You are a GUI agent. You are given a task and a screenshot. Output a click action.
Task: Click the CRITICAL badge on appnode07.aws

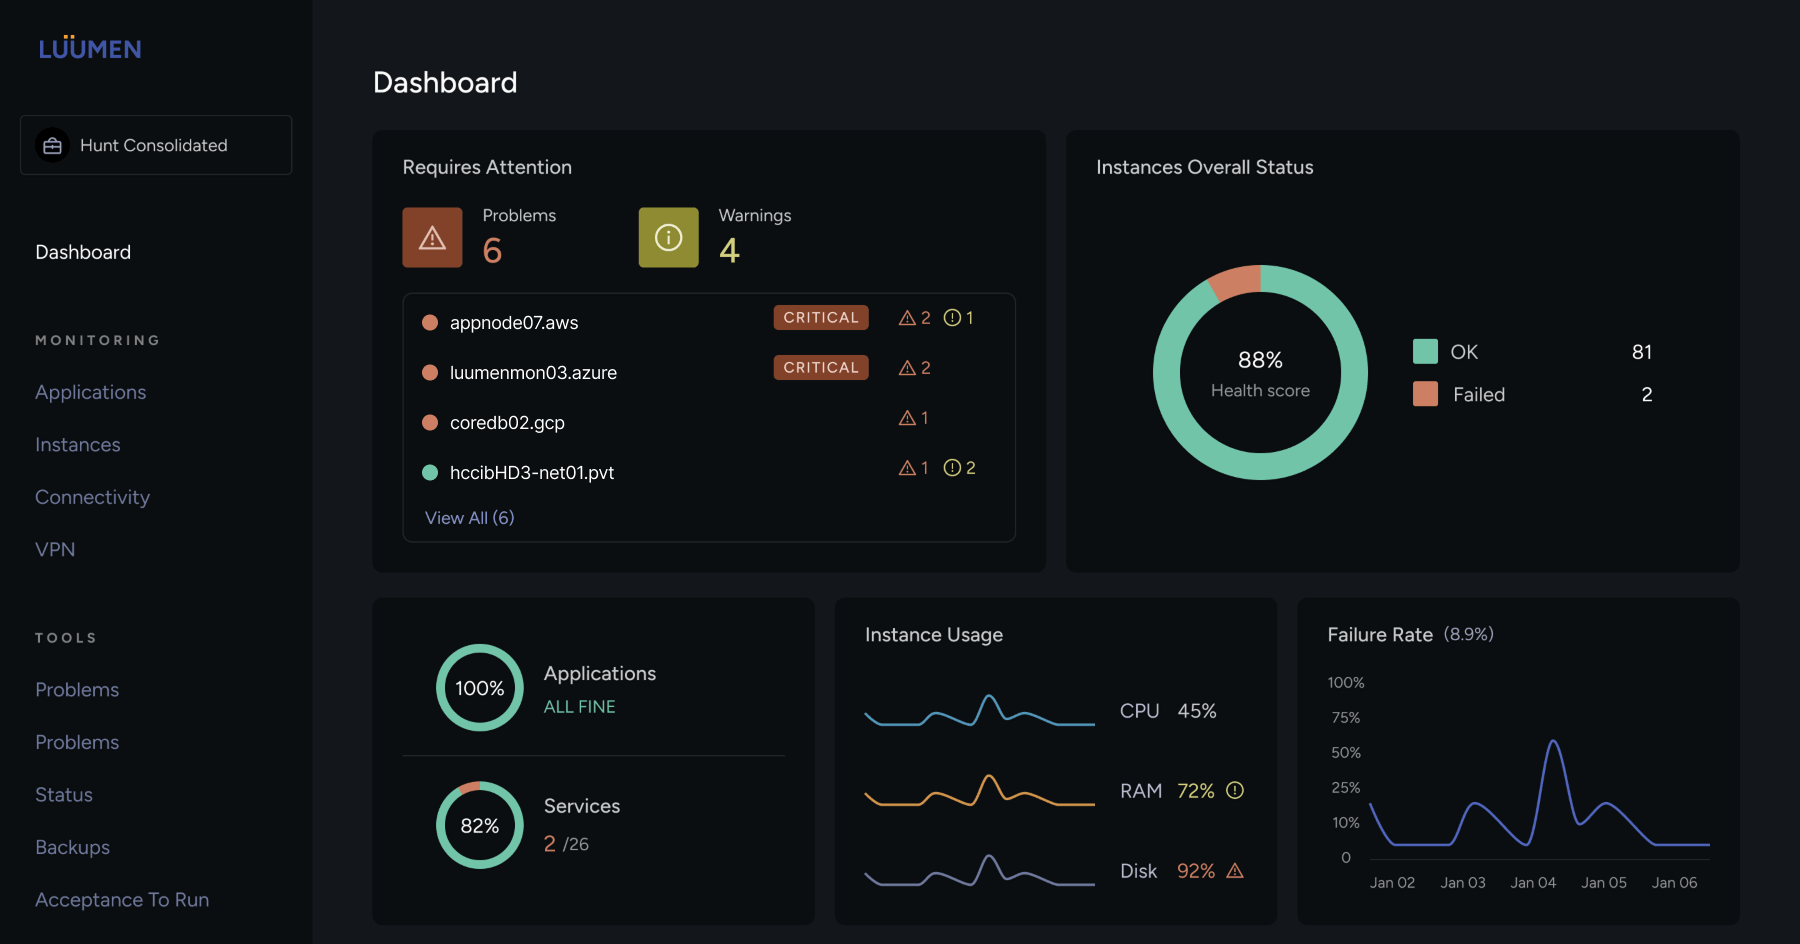coord(820,318)
